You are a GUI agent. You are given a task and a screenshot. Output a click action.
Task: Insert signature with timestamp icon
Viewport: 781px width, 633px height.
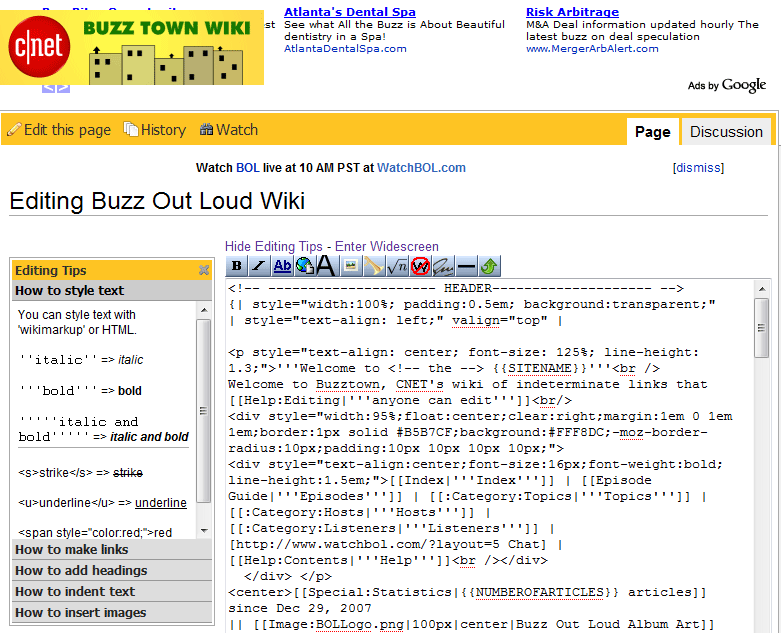tap(443, 266)
